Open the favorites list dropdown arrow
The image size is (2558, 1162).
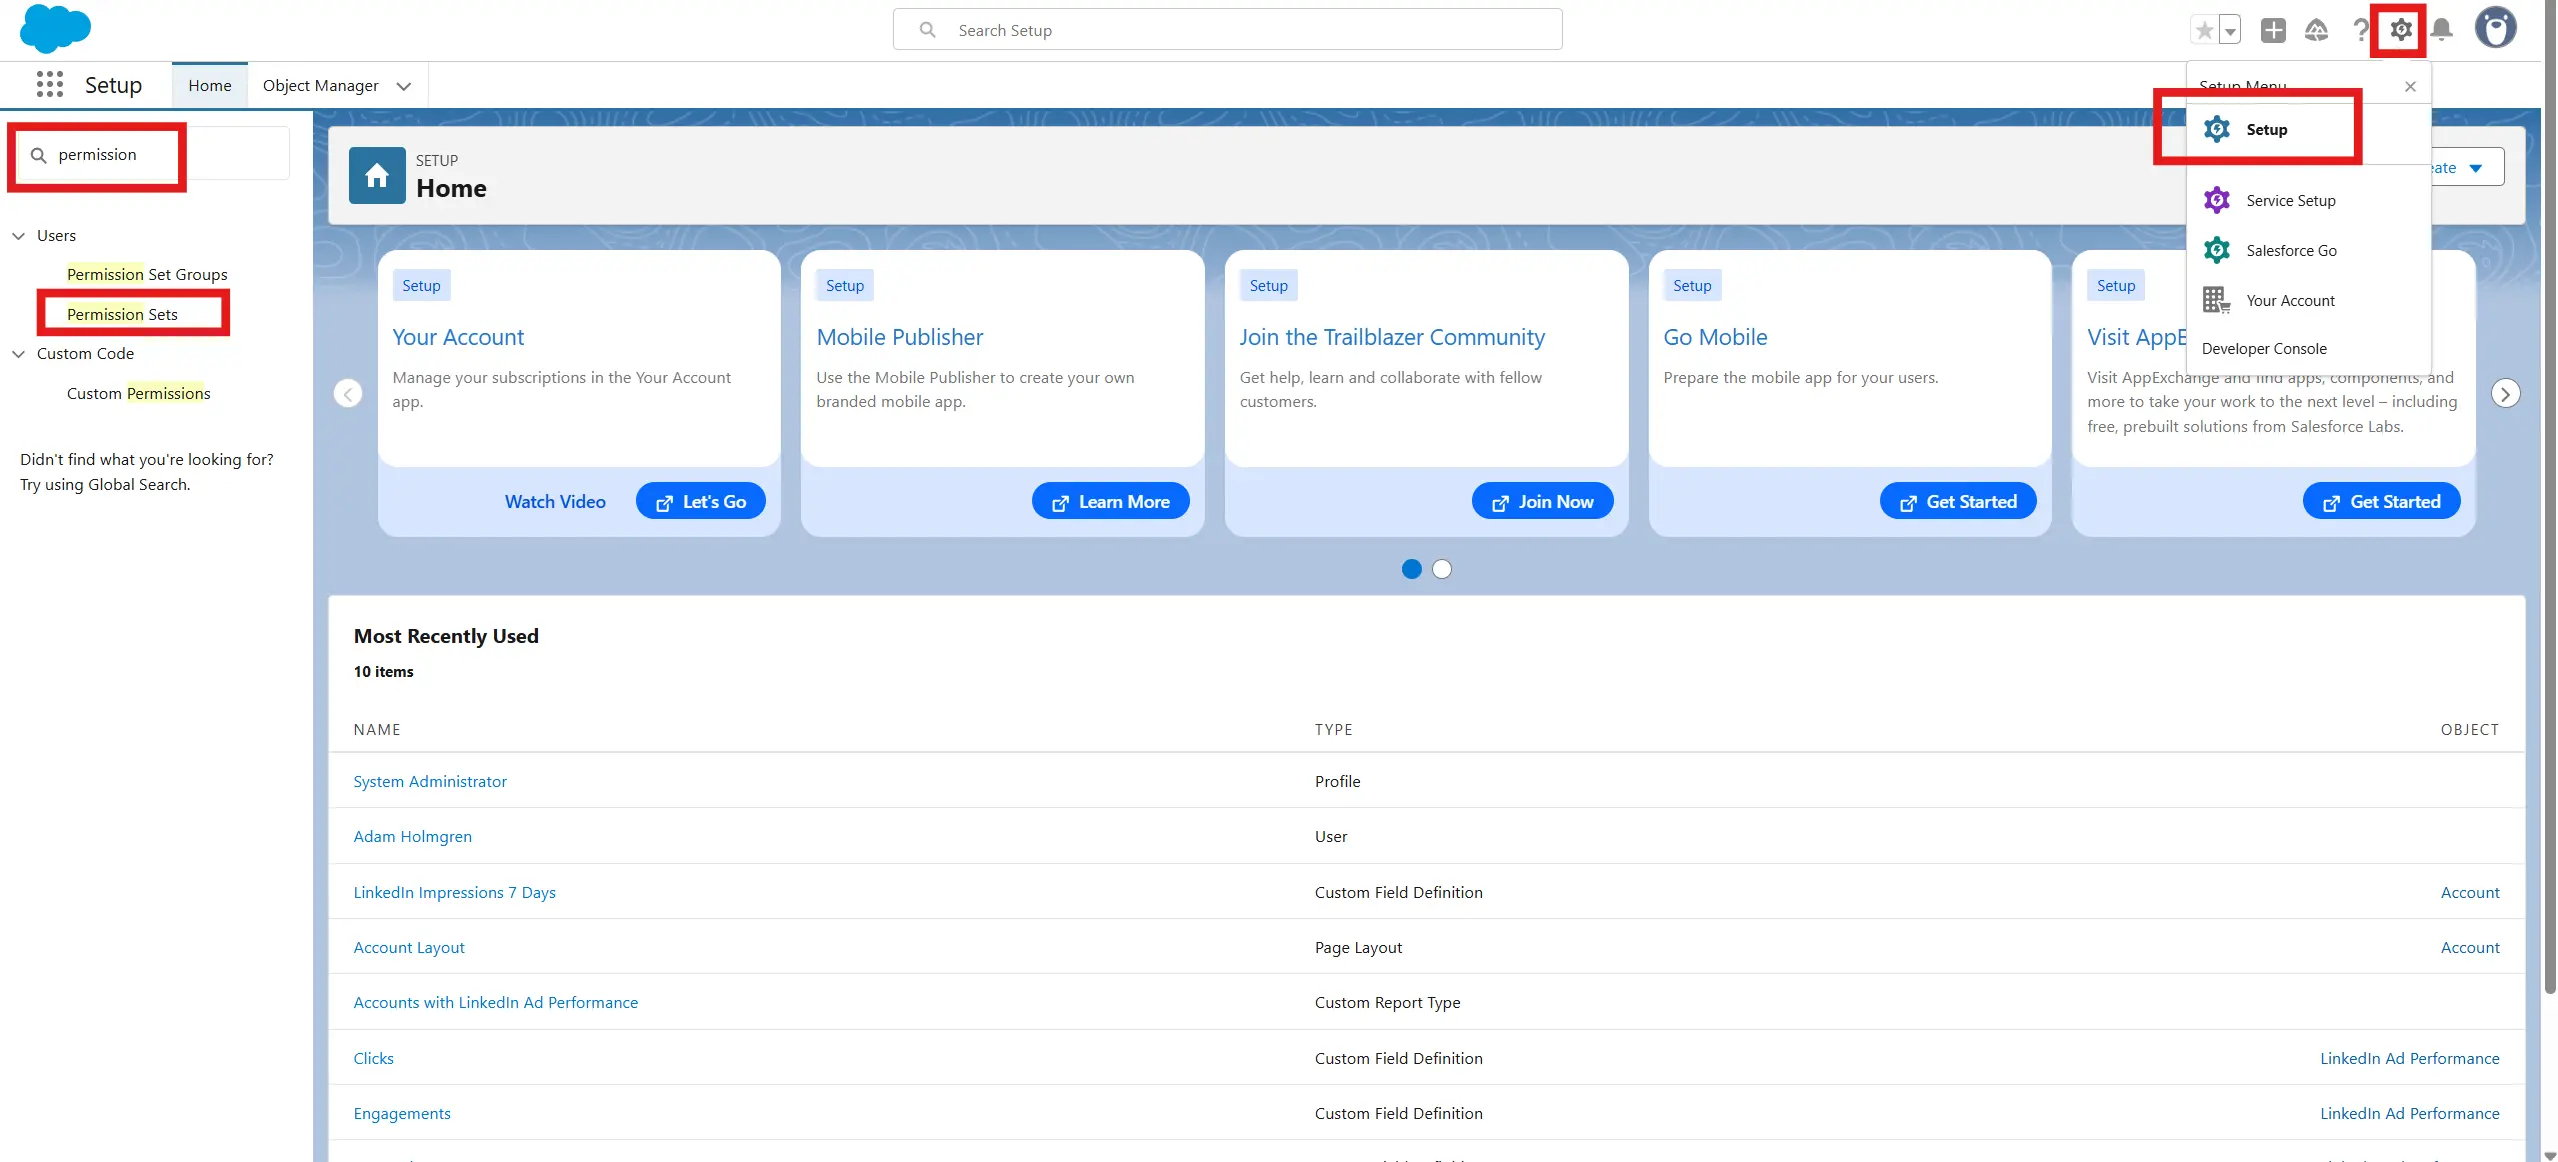point(2230,31)
